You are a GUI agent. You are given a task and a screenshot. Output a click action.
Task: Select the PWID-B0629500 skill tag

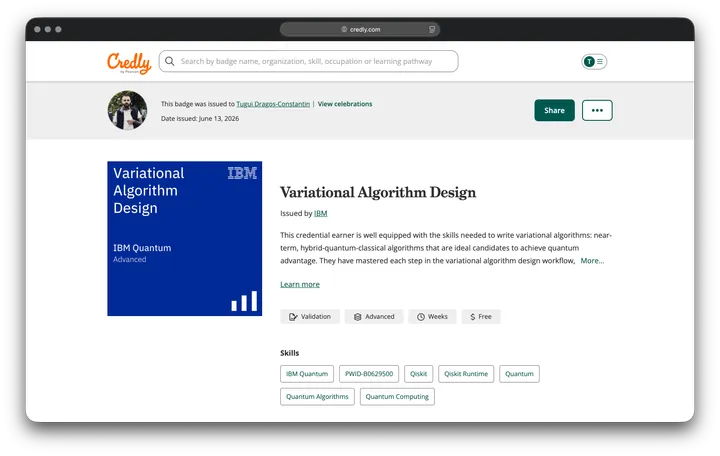pos(369,374)
